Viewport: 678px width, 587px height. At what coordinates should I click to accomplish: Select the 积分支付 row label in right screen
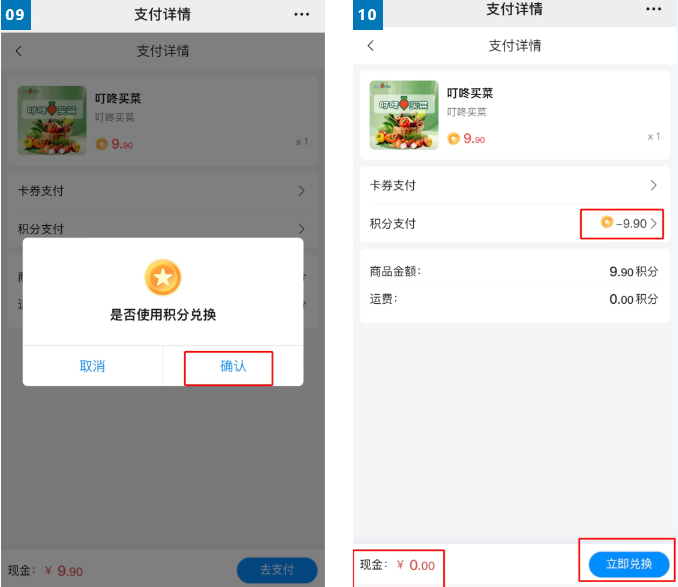coord(393,223)
